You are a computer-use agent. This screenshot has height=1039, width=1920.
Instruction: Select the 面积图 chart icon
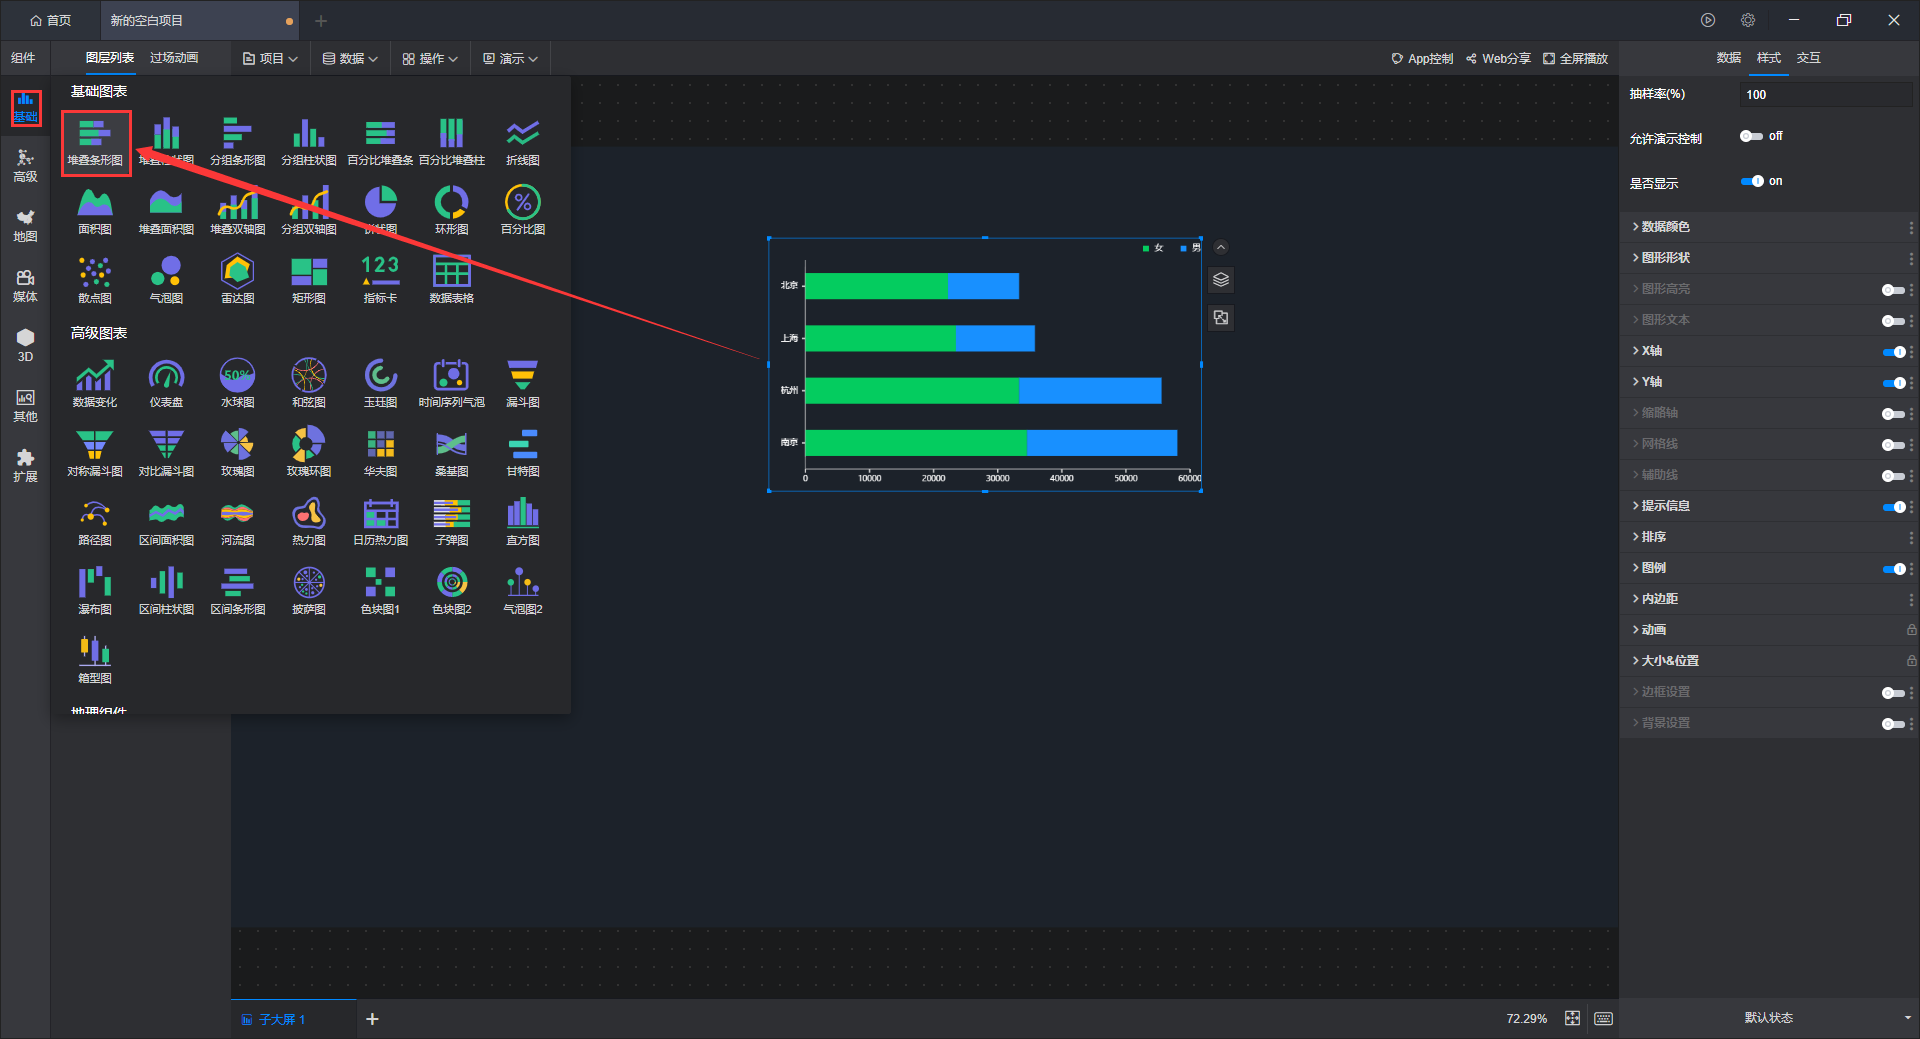pyautogui.click(x=95, y=211)
